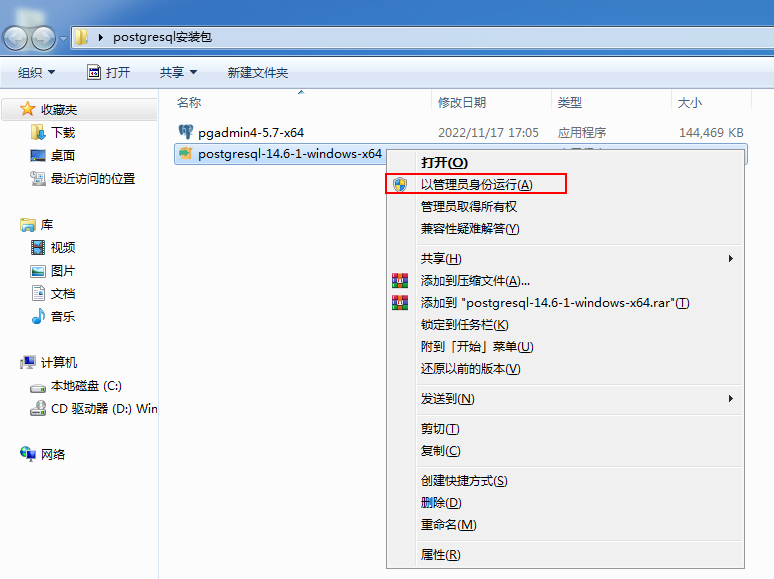Choose 管理员取得所有权 in the context menu
774x579 pixels.
[x=469, y=206]
